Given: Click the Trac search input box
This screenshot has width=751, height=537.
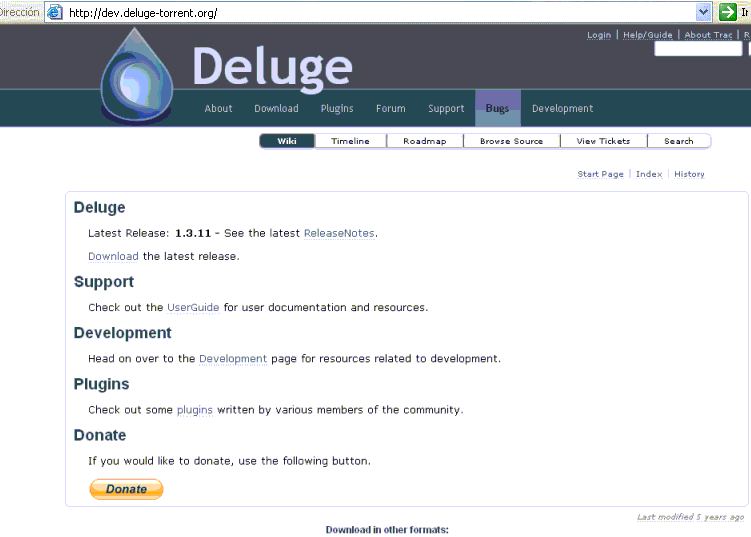Looking at the screenshot, I should pyautogui.click(x=698, y=49).
